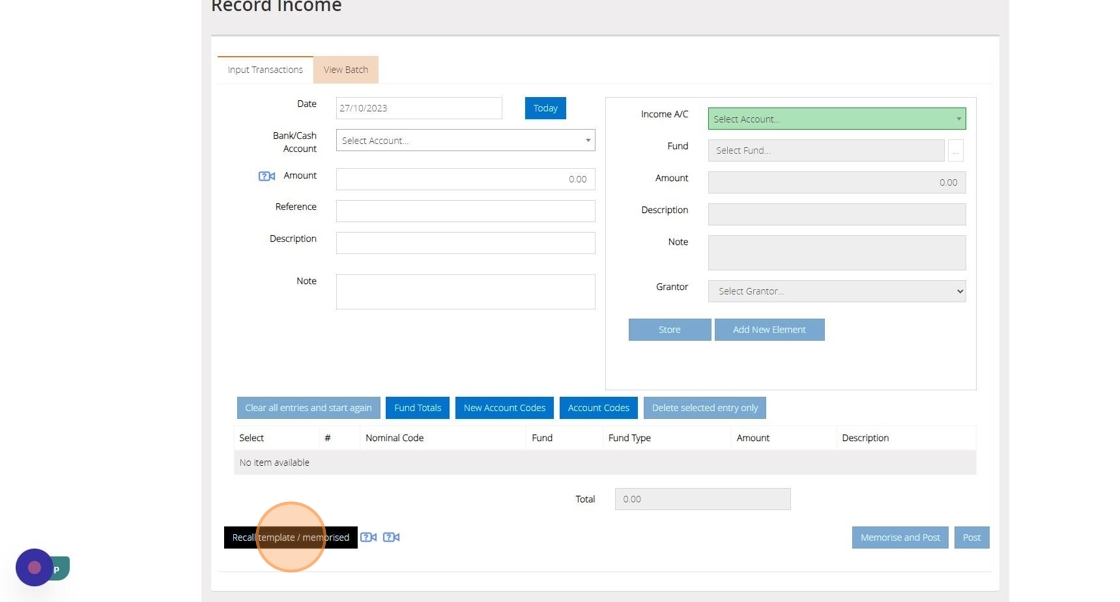Viewport: 1120px width, 602px height.
Task: Click the Store button
Action: click(x=669, y=329)
